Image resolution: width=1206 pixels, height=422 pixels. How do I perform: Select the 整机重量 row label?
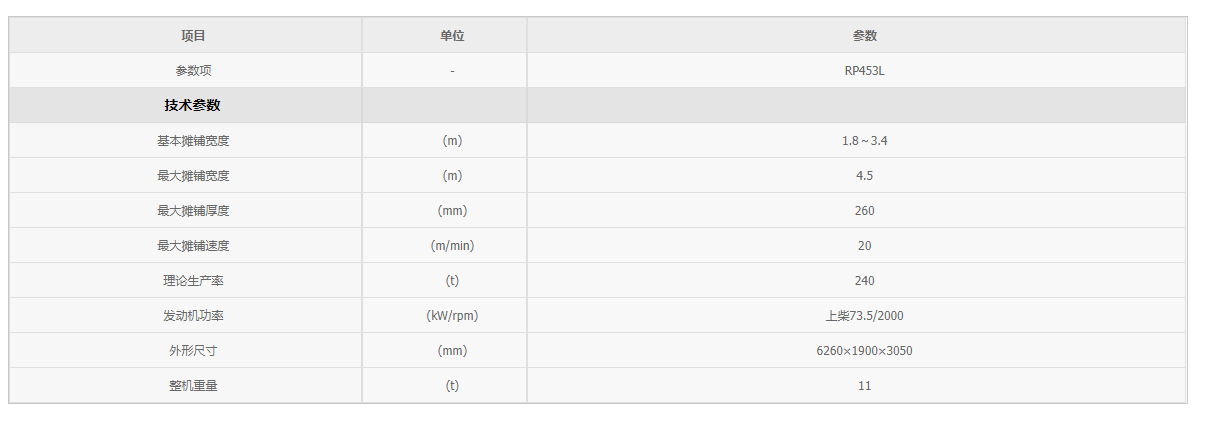[193, 386]
